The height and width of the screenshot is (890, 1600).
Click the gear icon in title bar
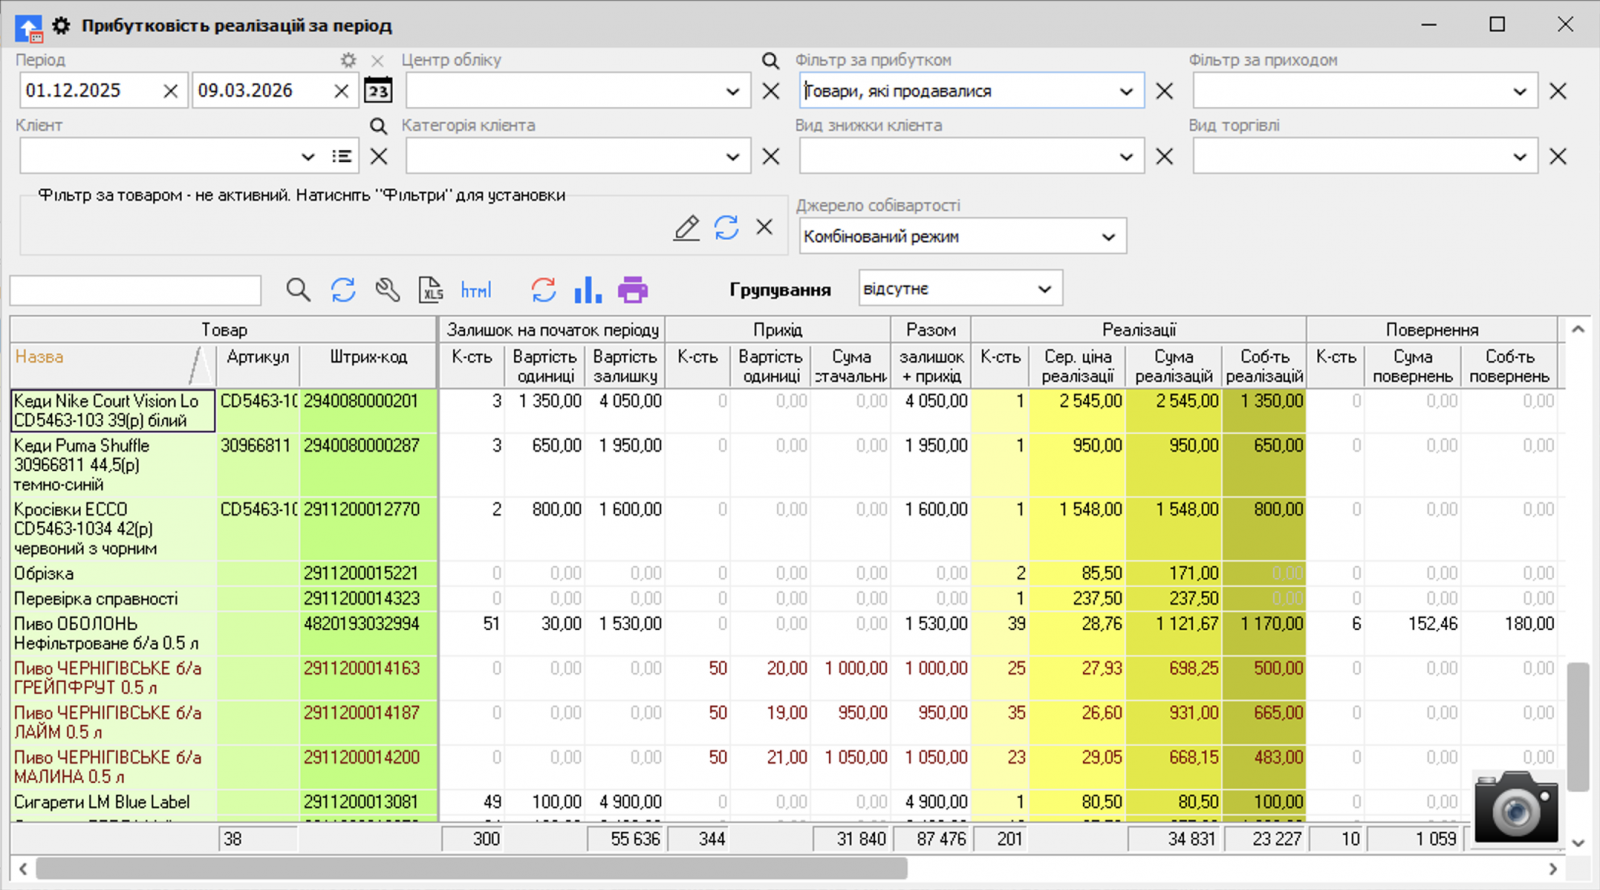coord(61,26)
